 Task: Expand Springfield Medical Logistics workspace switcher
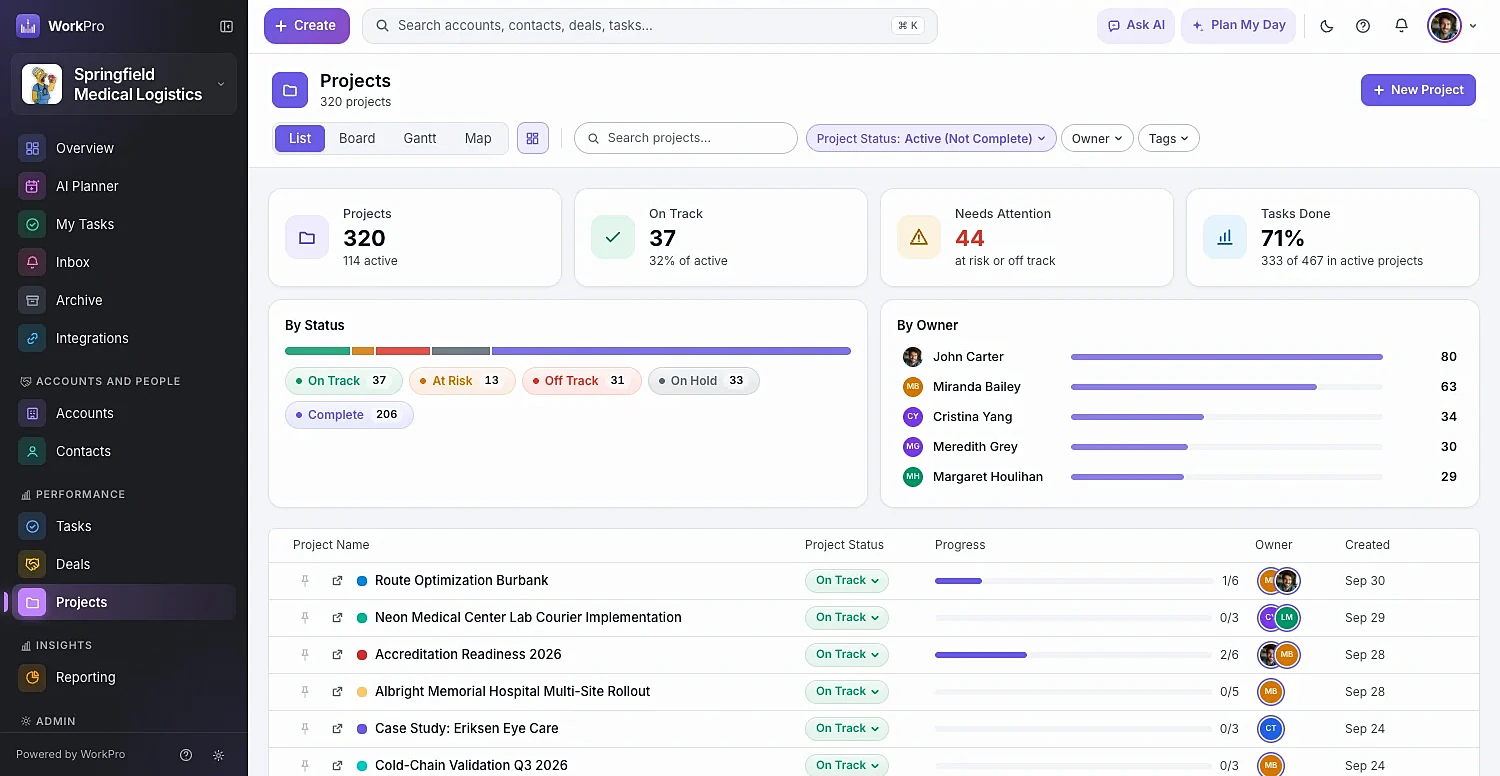pos(124,84)
